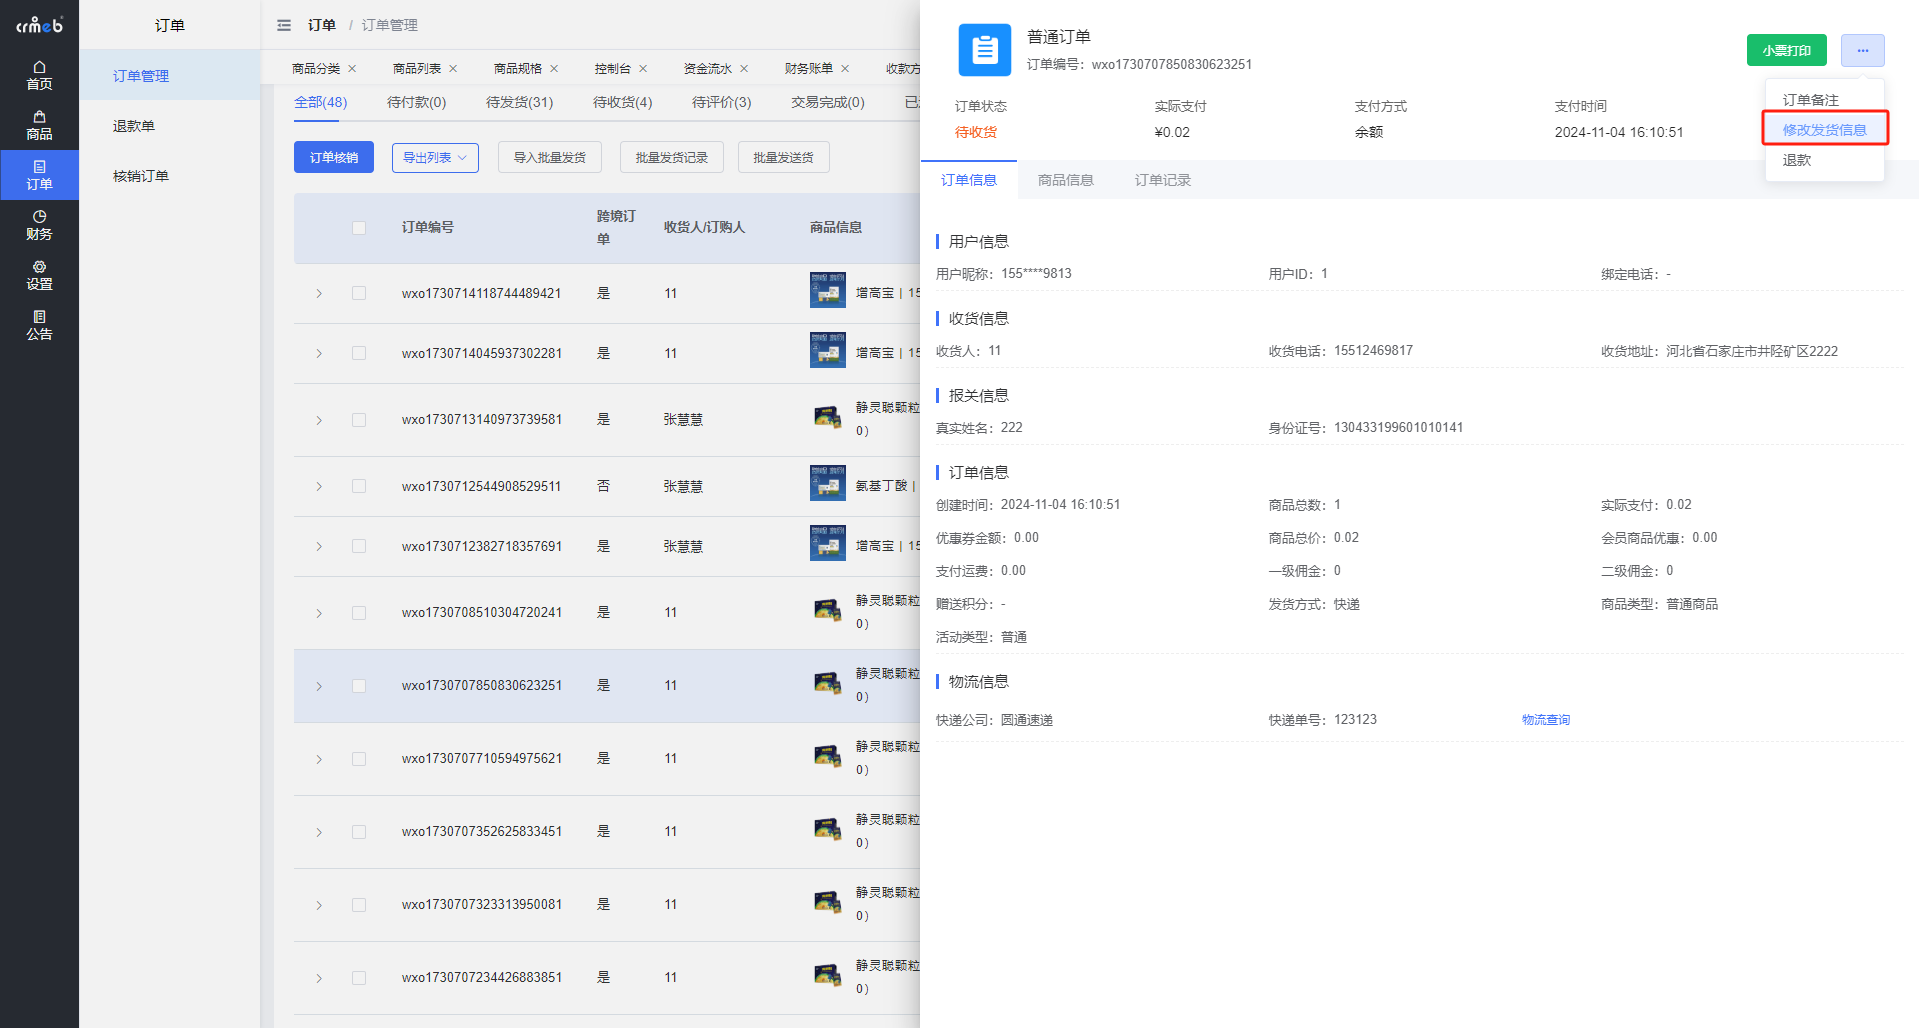Select the header select-all checkbox
The width and height of the screenshot is (1920, 1028).
(x=359, y=228)
